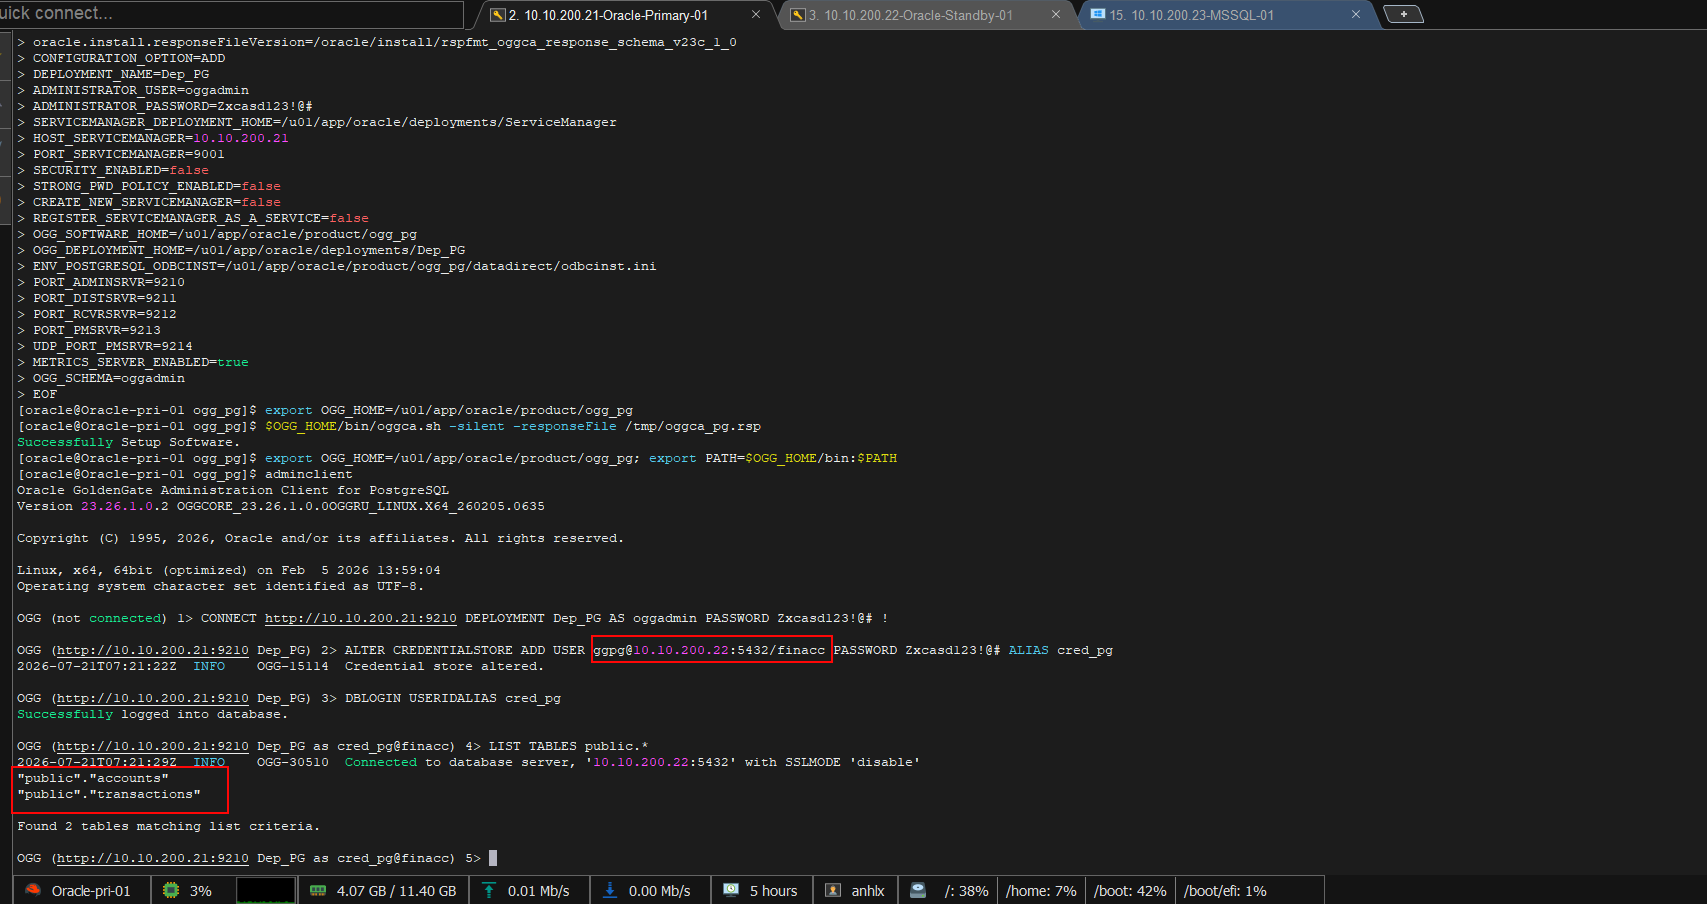Click the 'Credential store altered.' message
The image size is (1707, 904).
point(444,666)
